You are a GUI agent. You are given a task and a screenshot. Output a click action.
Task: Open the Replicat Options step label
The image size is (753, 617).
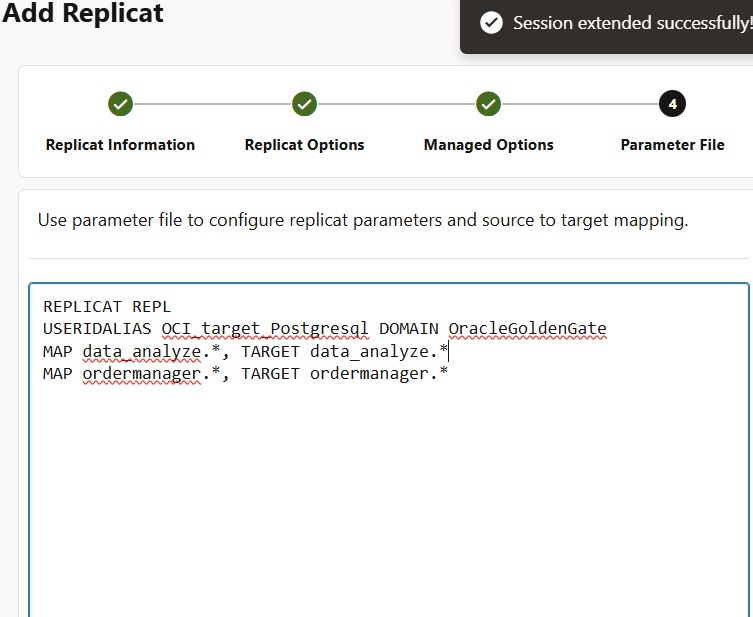[304, 145]
